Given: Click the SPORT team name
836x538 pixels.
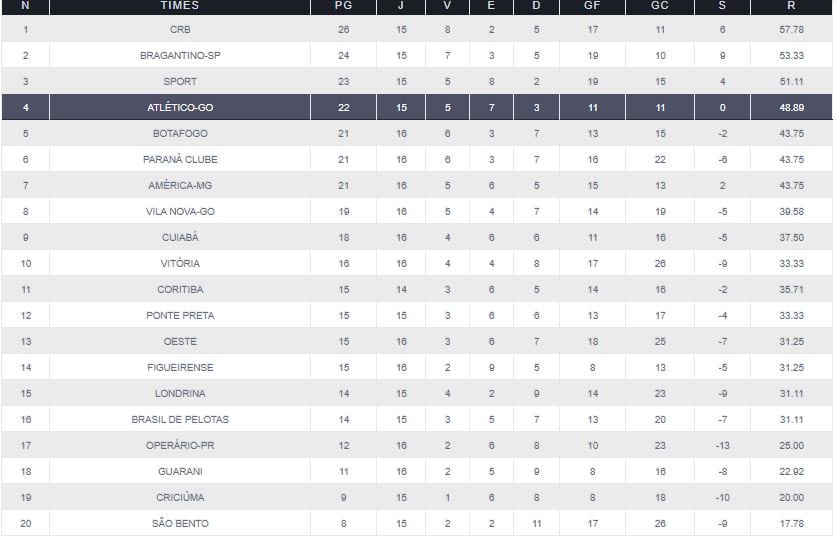Looking at the screenshot, I should [180, 82].
